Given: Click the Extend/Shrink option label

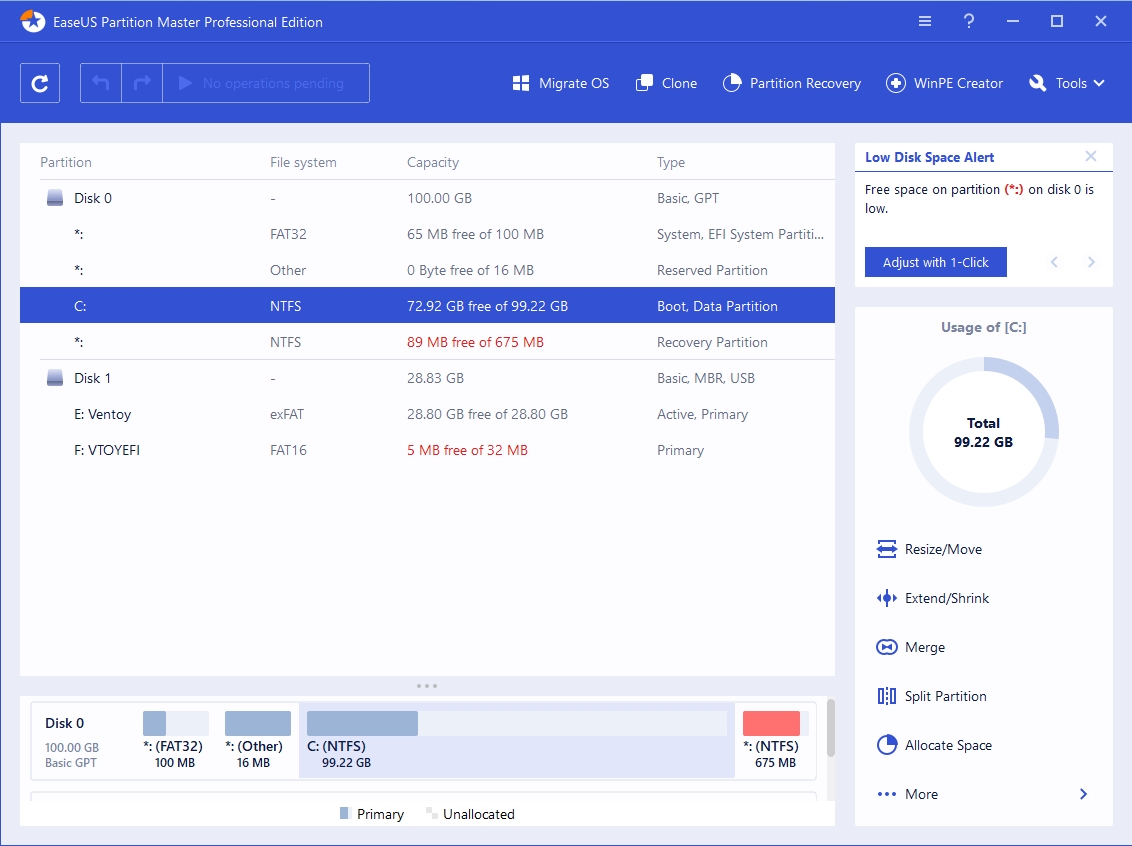Looking at the screenshot, I should (947, 598).
